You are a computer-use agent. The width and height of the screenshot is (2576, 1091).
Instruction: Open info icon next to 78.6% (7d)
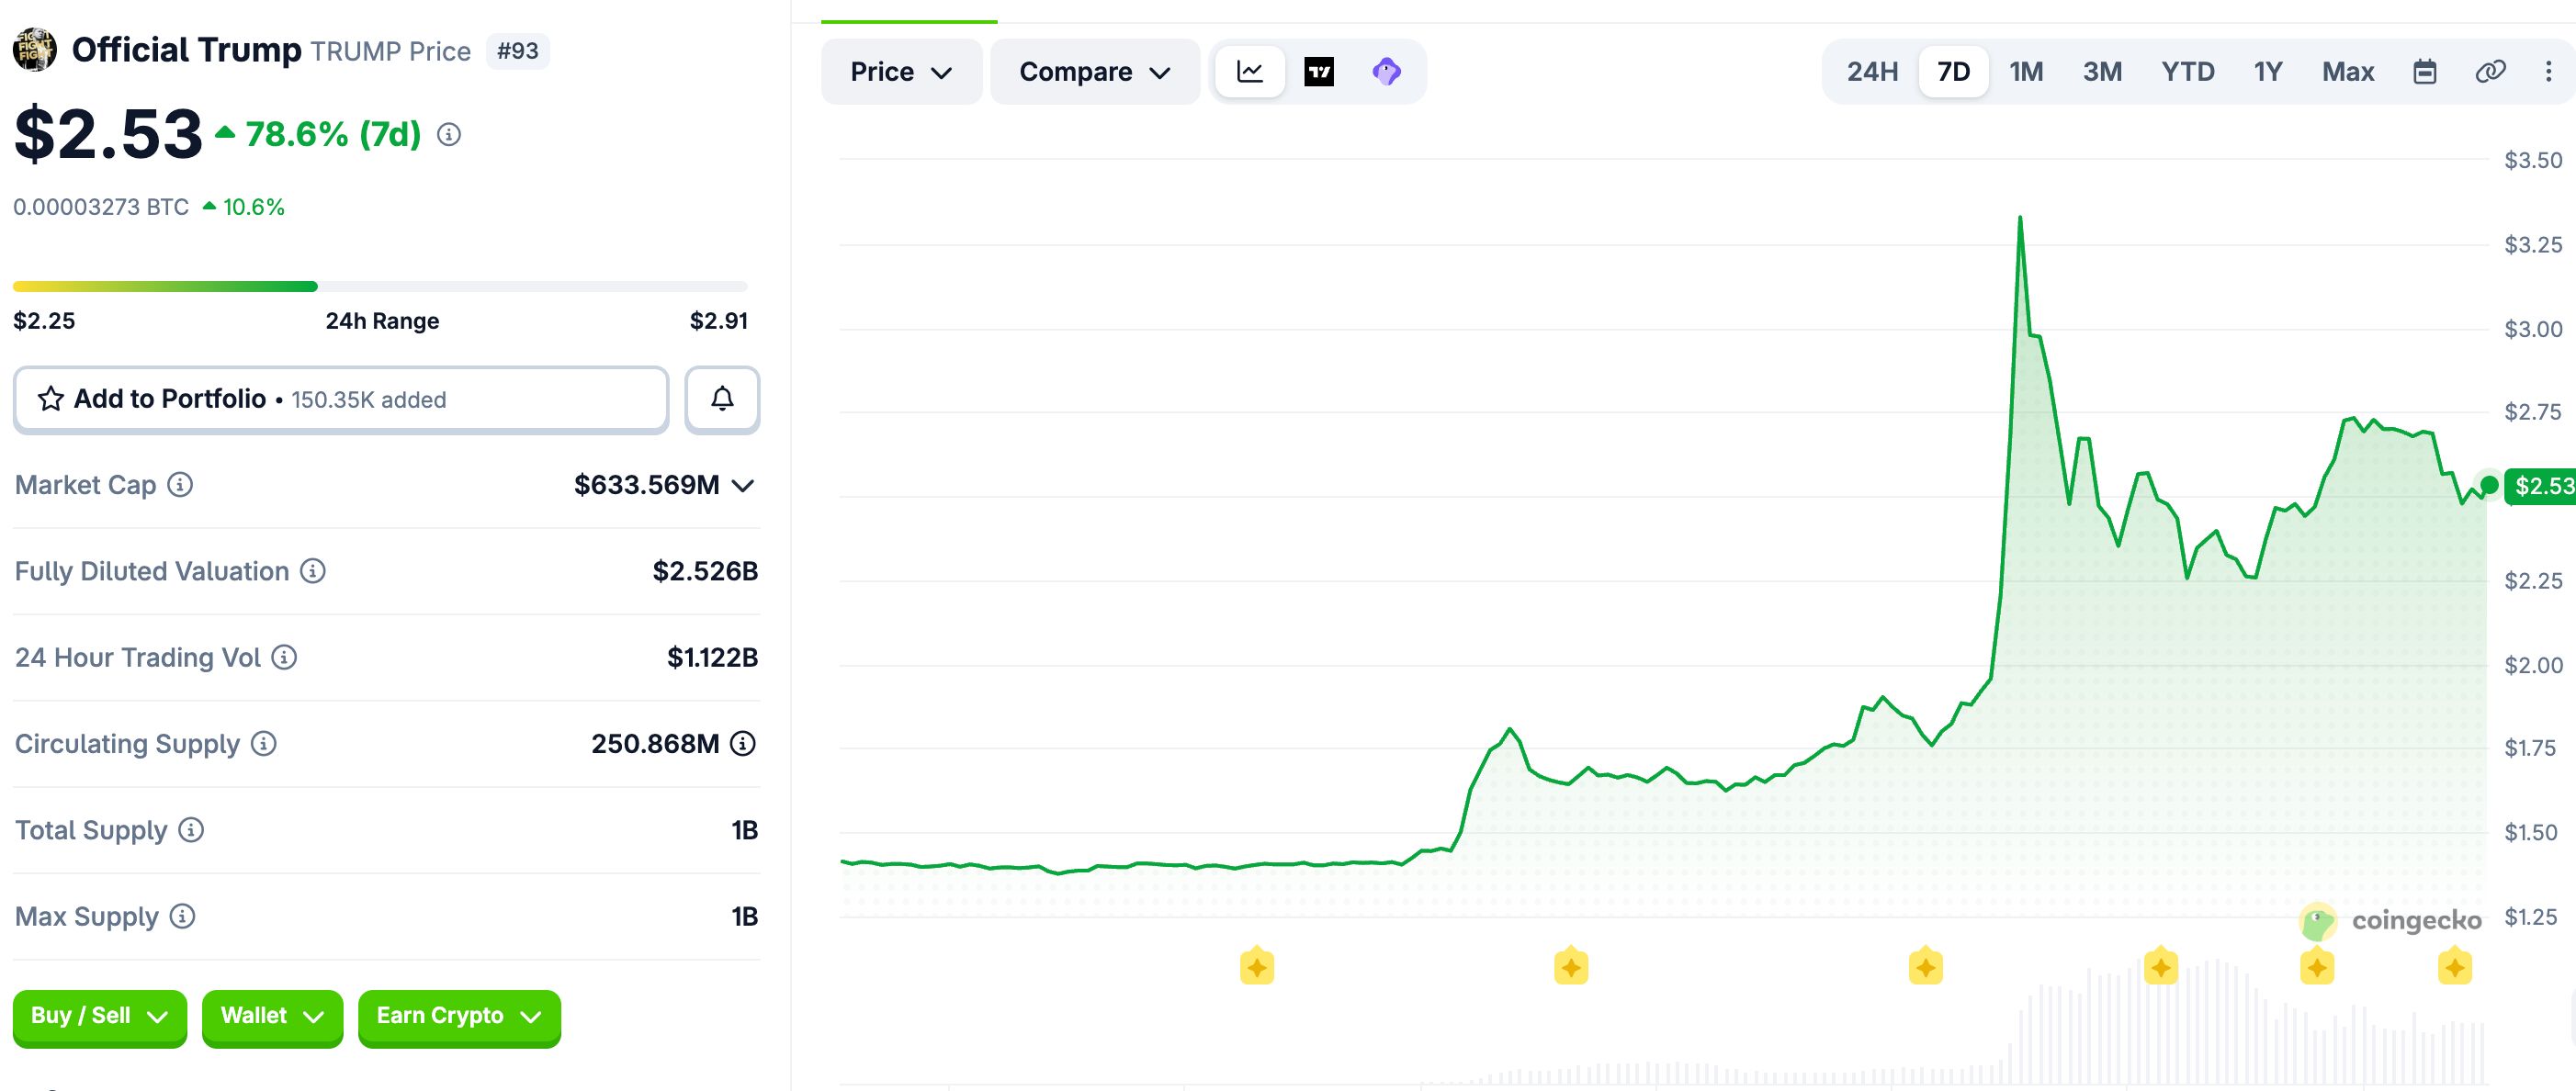pyautogui.click(x=449, y=134)
